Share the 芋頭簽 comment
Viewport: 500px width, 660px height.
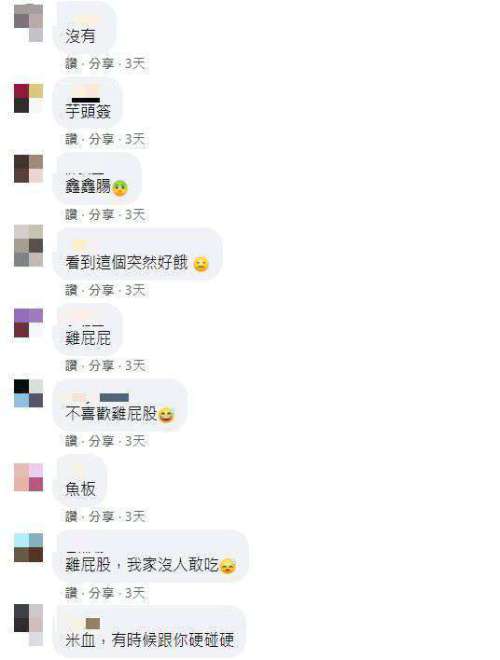(x=101, y=139)
